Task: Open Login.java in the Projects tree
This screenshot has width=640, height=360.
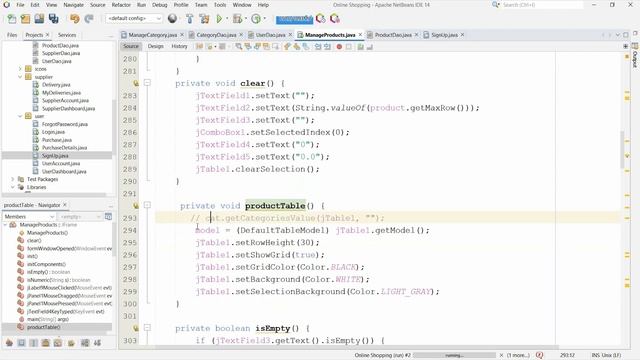Action: coord(53,132)
